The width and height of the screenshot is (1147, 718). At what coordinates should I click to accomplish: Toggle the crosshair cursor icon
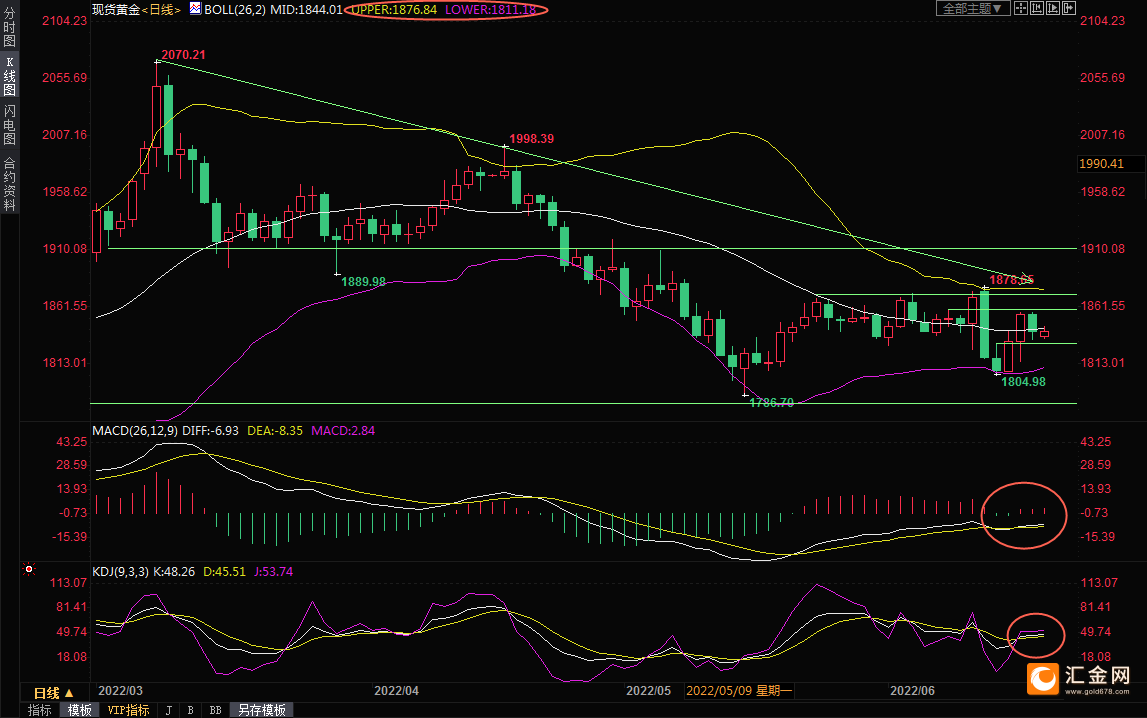[1021, 8]
